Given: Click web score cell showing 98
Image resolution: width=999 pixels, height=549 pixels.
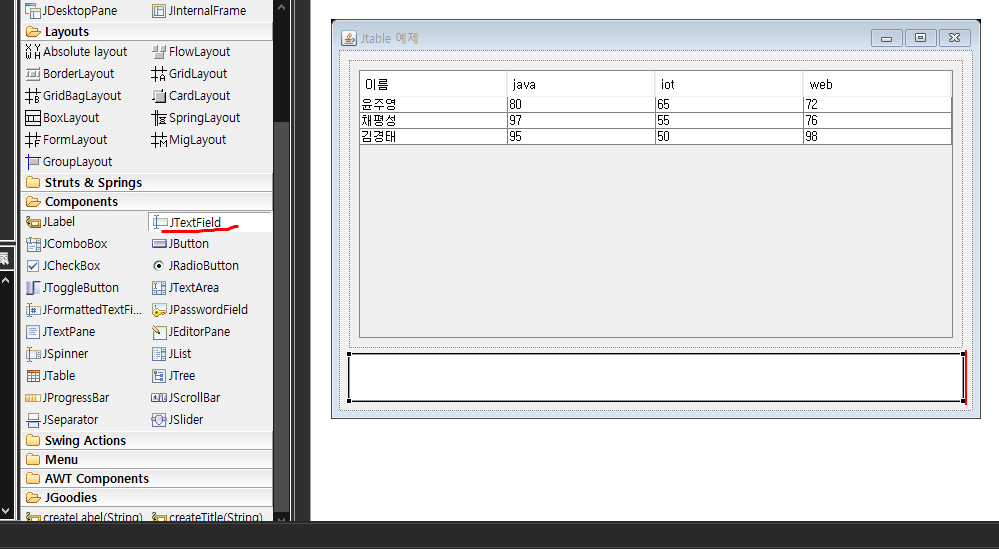Looking at the screenshot, I should click(877, 136).
